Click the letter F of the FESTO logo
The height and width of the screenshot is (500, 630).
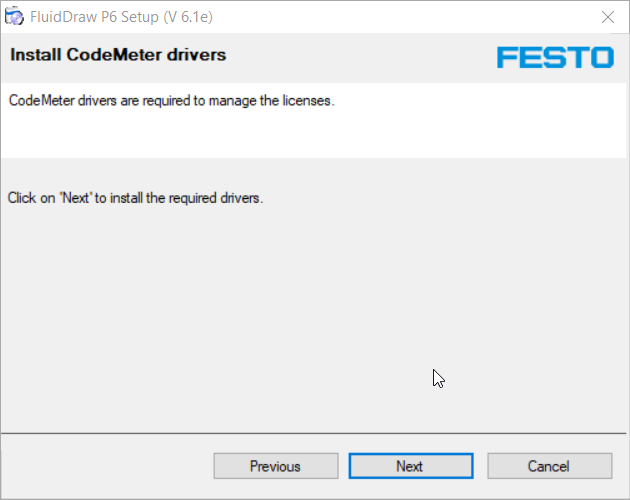[x=507, y=57]
